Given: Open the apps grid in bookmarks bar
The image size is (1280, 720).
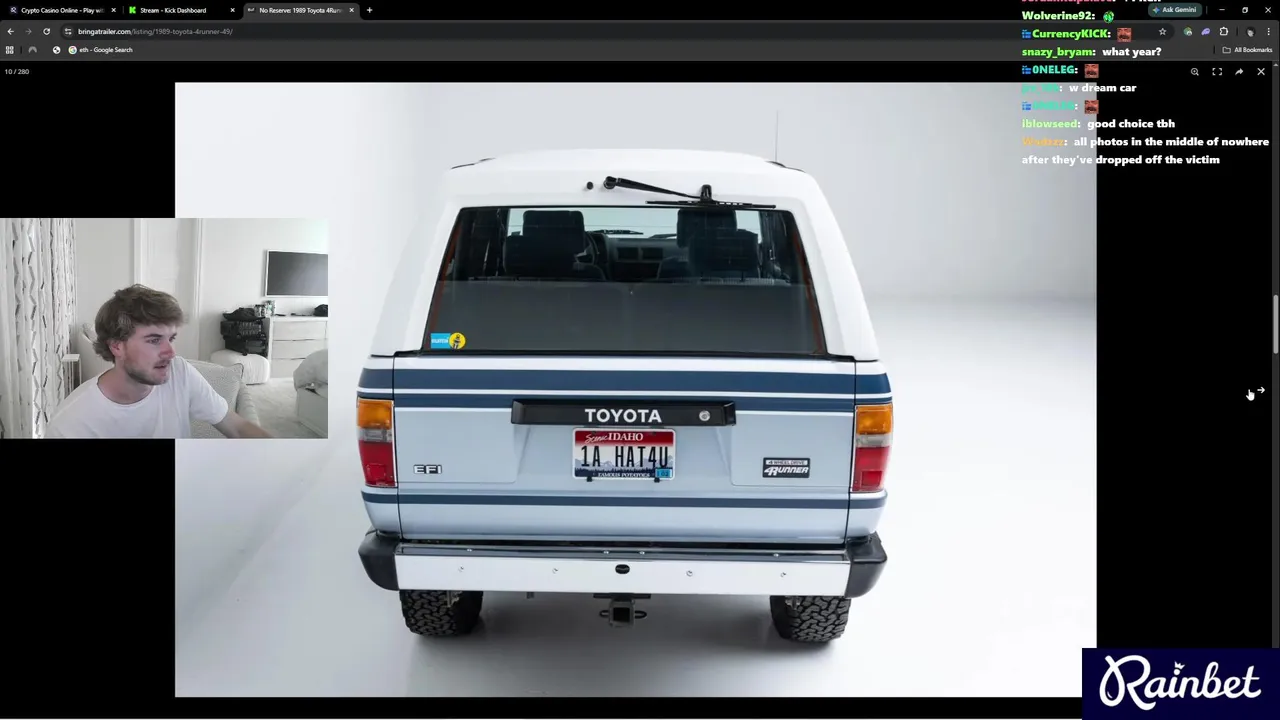Looking at the screenshot, I should point(10,50).
